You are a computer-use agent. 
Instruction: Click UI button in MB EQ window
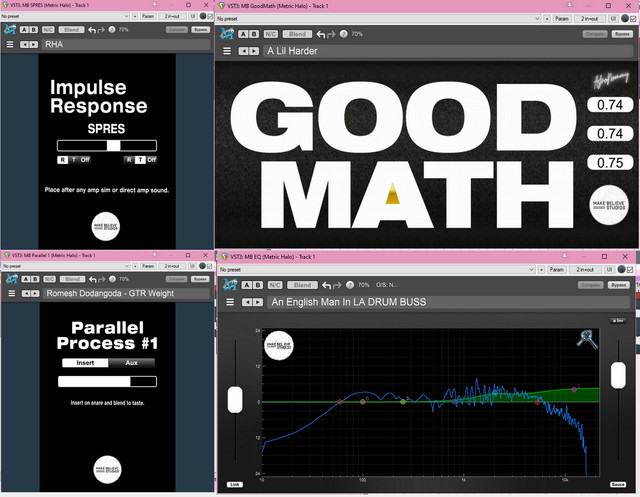tap(609, 270)
